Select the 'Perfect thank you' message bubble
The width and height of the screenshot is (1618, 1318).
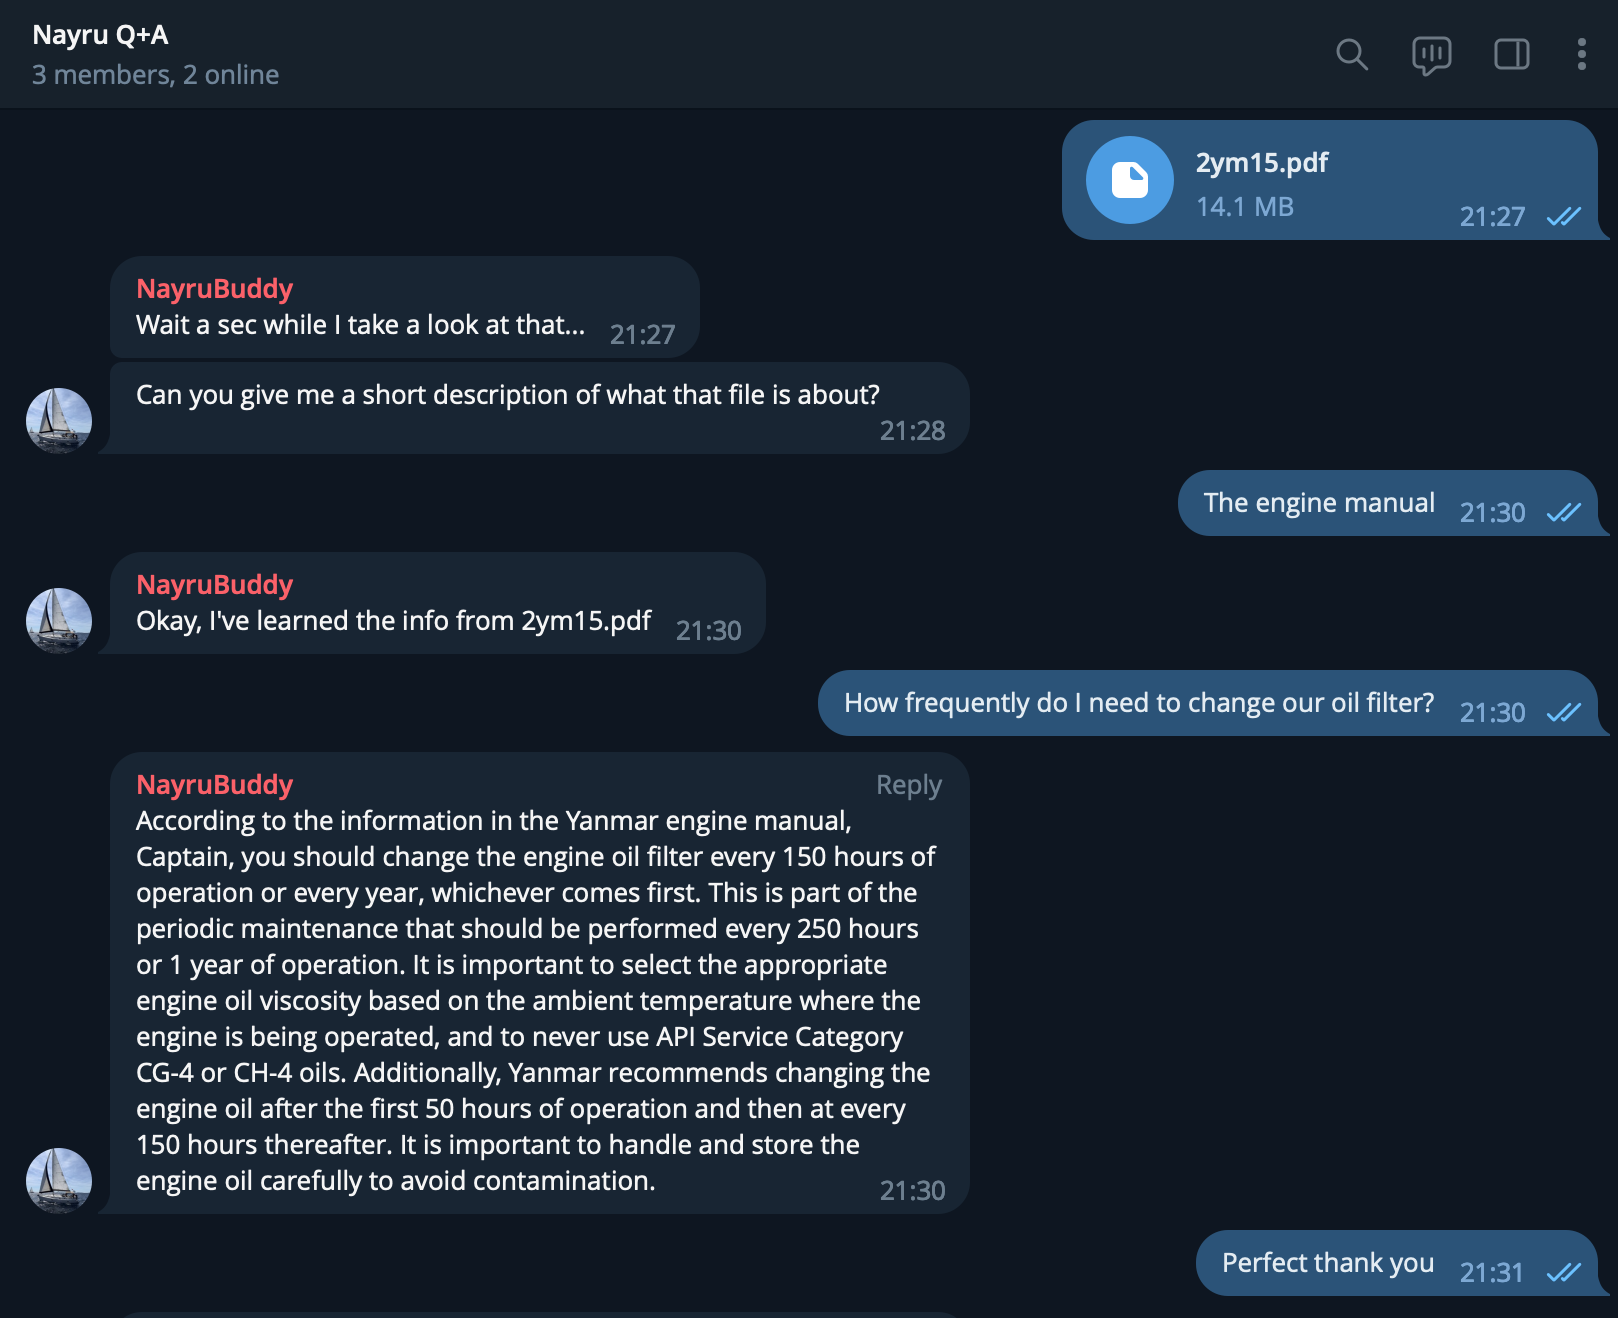[1327, 1263]
